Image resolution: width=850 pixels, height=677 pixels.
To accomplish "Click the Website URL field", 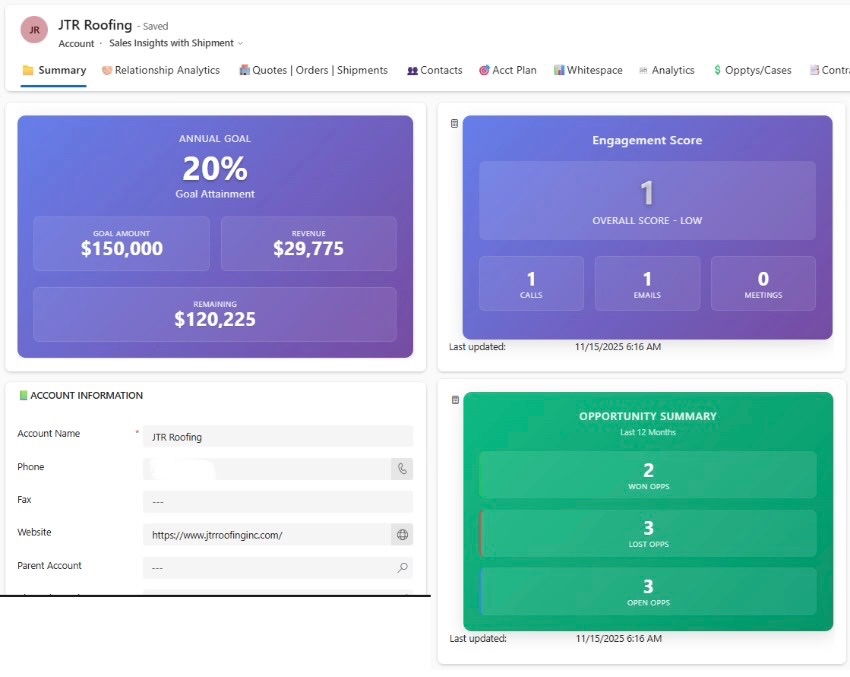I will 267,535.
